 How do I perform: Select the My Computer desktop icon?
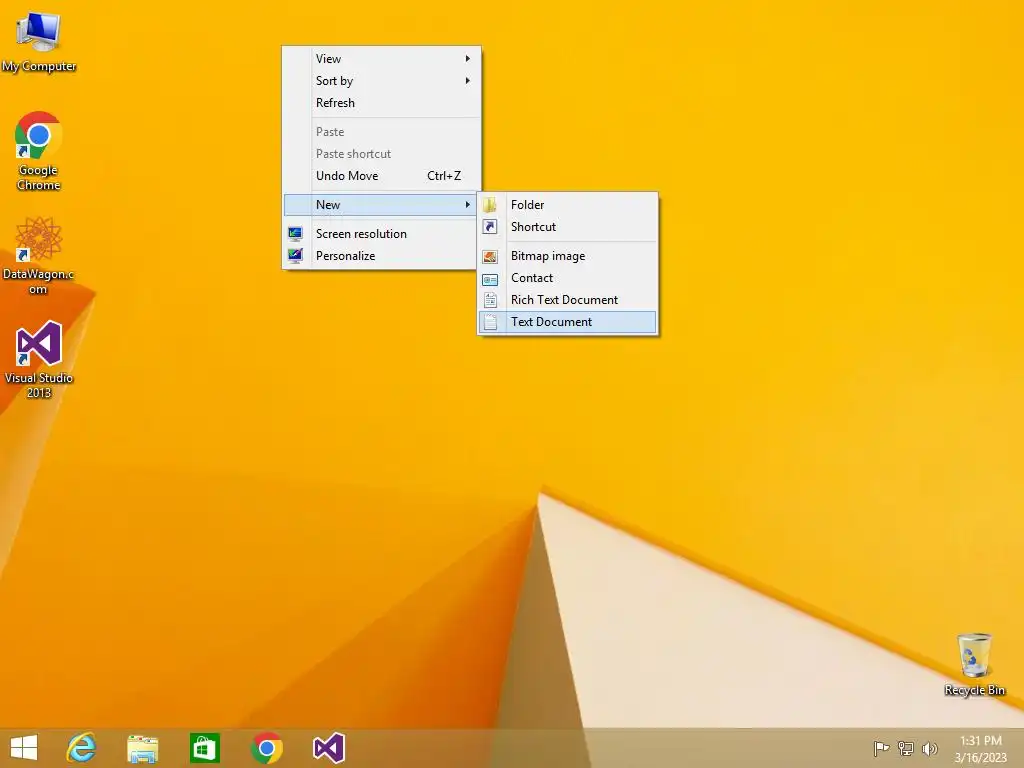pos(39,42)
